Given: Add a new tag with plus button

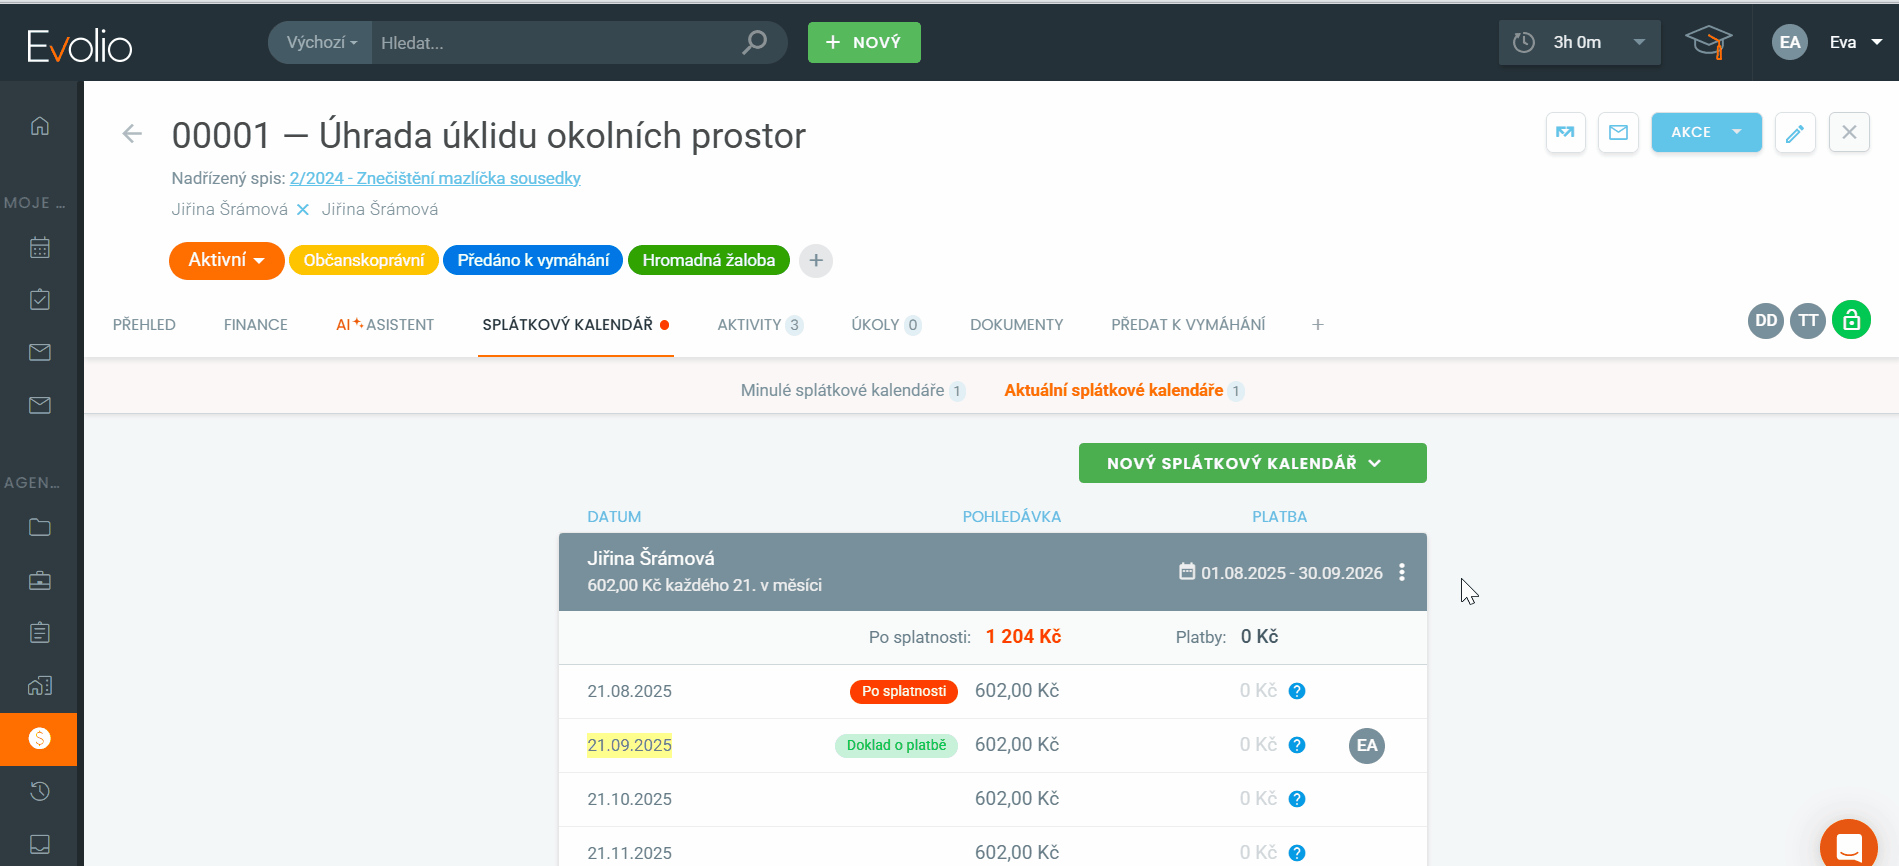Looking at the screenshot, I should pyautogui.click(x=816, y=261).
